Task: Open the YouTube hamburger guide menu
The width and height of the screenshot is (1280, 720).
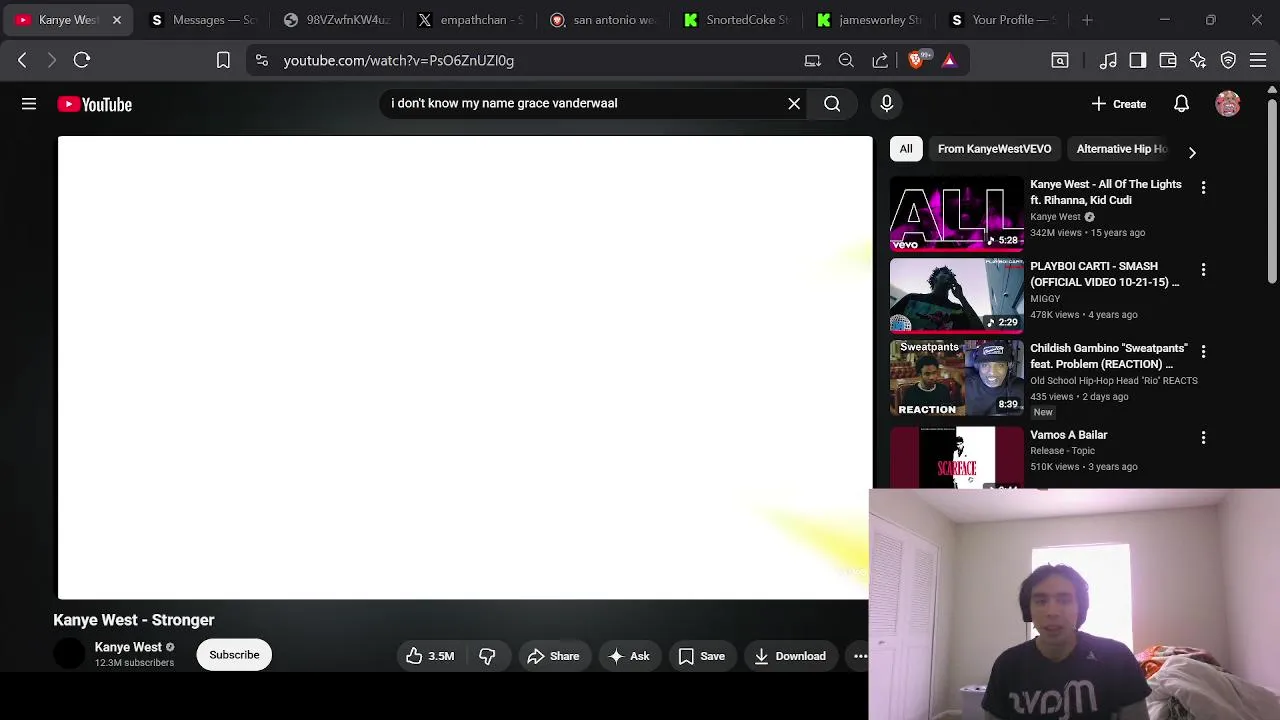Action: 29,104
